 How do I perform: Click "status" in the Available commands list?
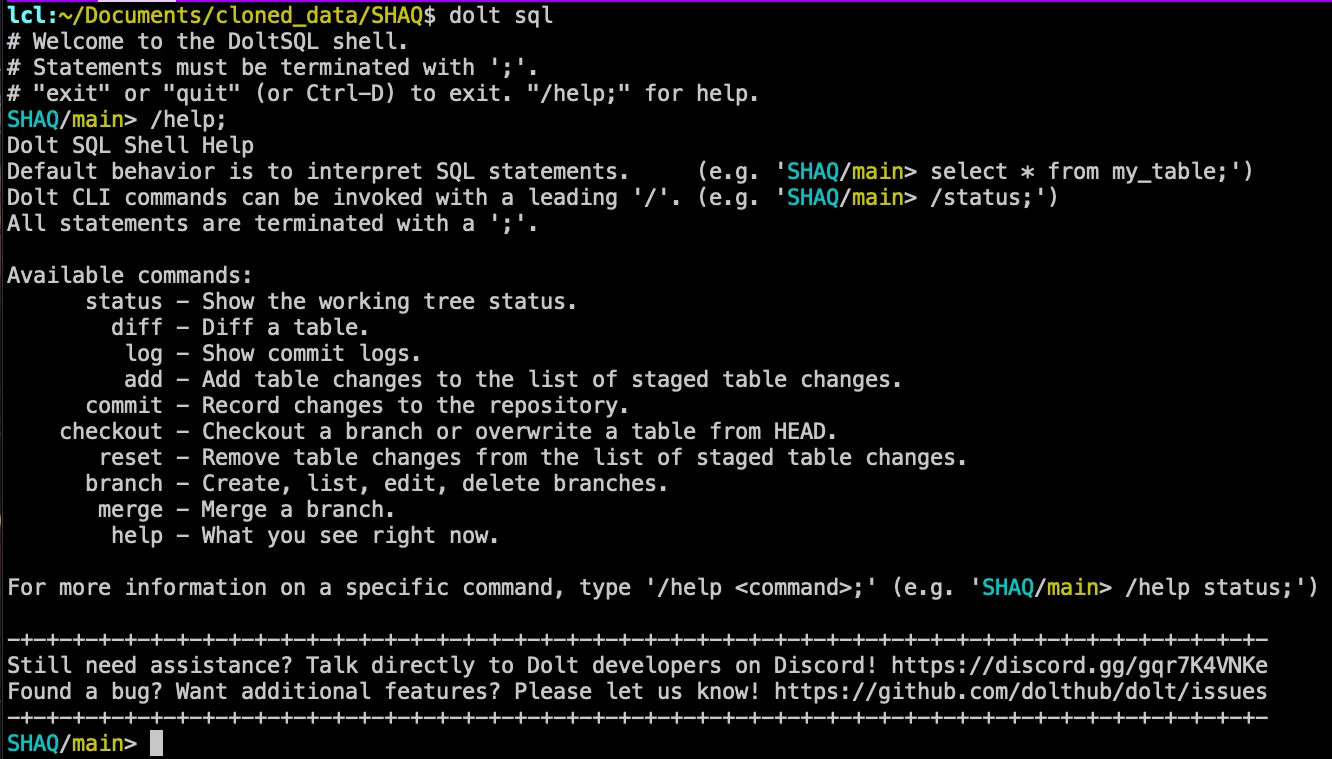tap(123, 301)
